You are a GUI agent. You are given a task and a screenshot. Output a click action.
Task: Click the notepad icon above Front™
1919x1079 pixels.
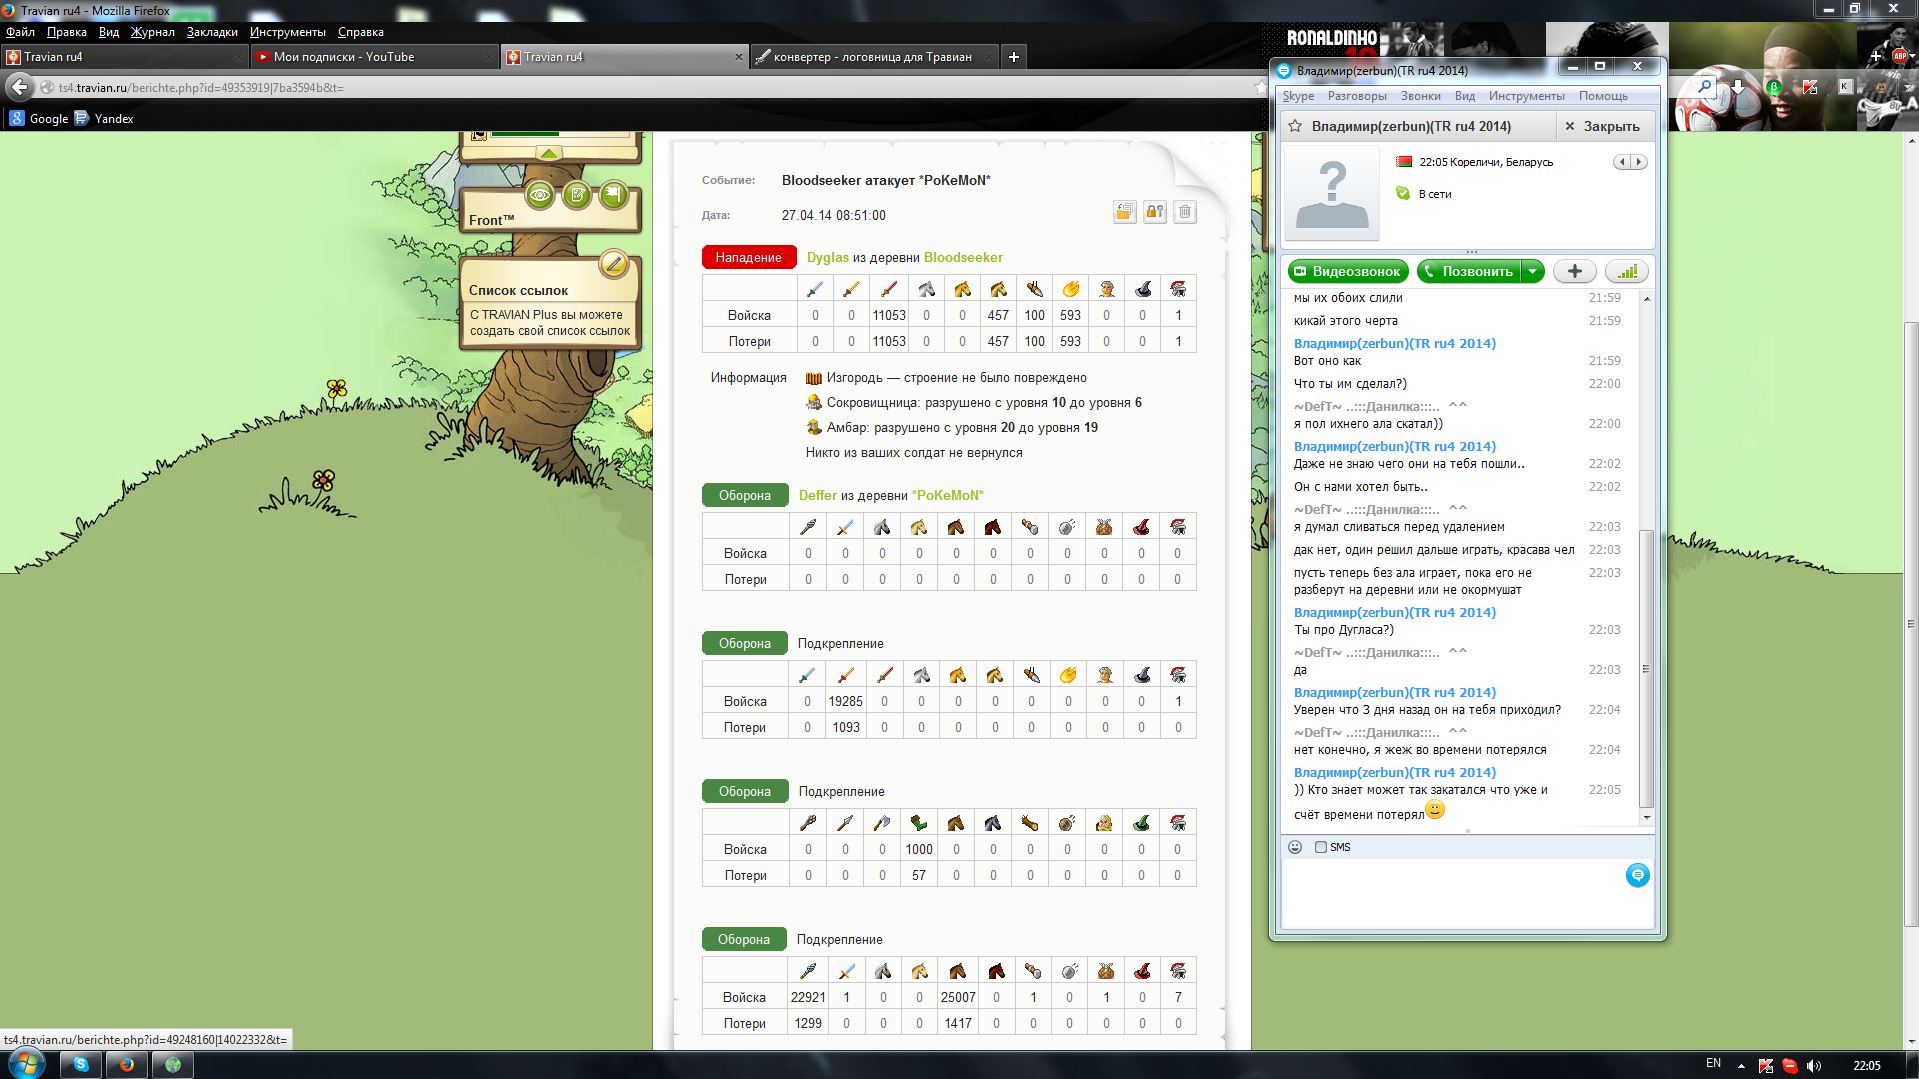coord(577,195)
